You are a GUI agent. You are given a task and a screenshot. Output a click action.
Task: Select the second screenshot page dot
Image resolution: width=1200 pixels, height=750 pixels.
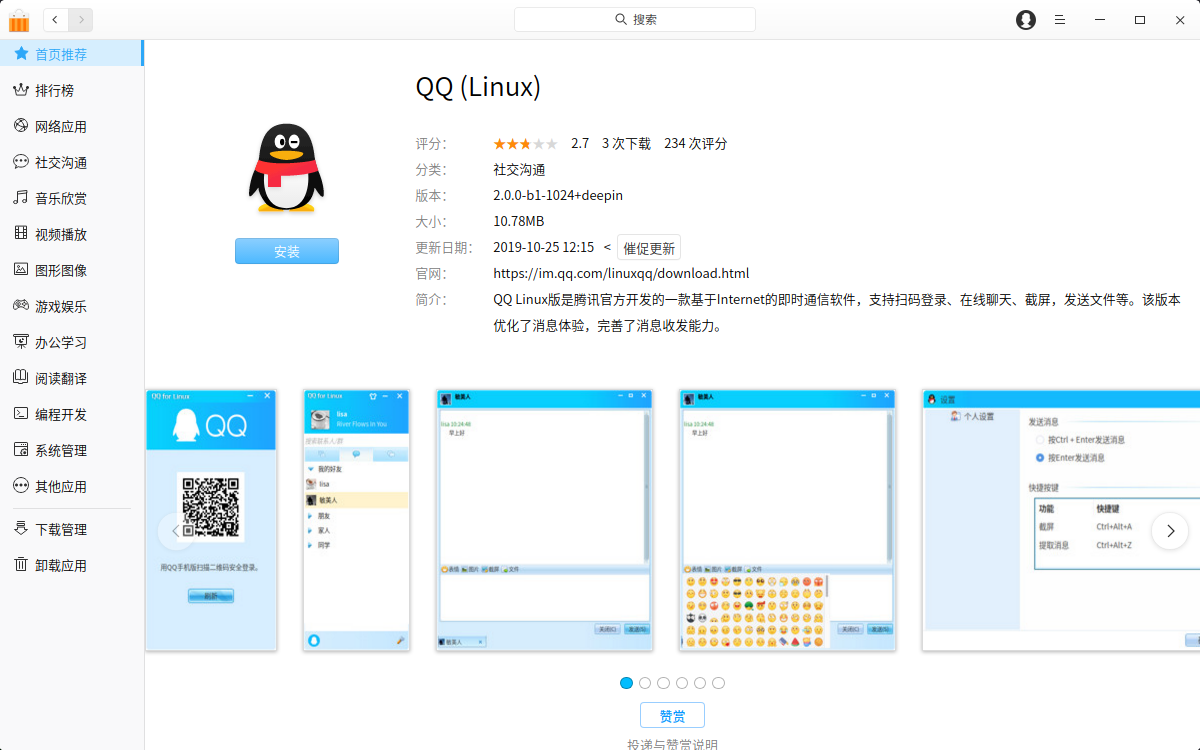point(645,683)
